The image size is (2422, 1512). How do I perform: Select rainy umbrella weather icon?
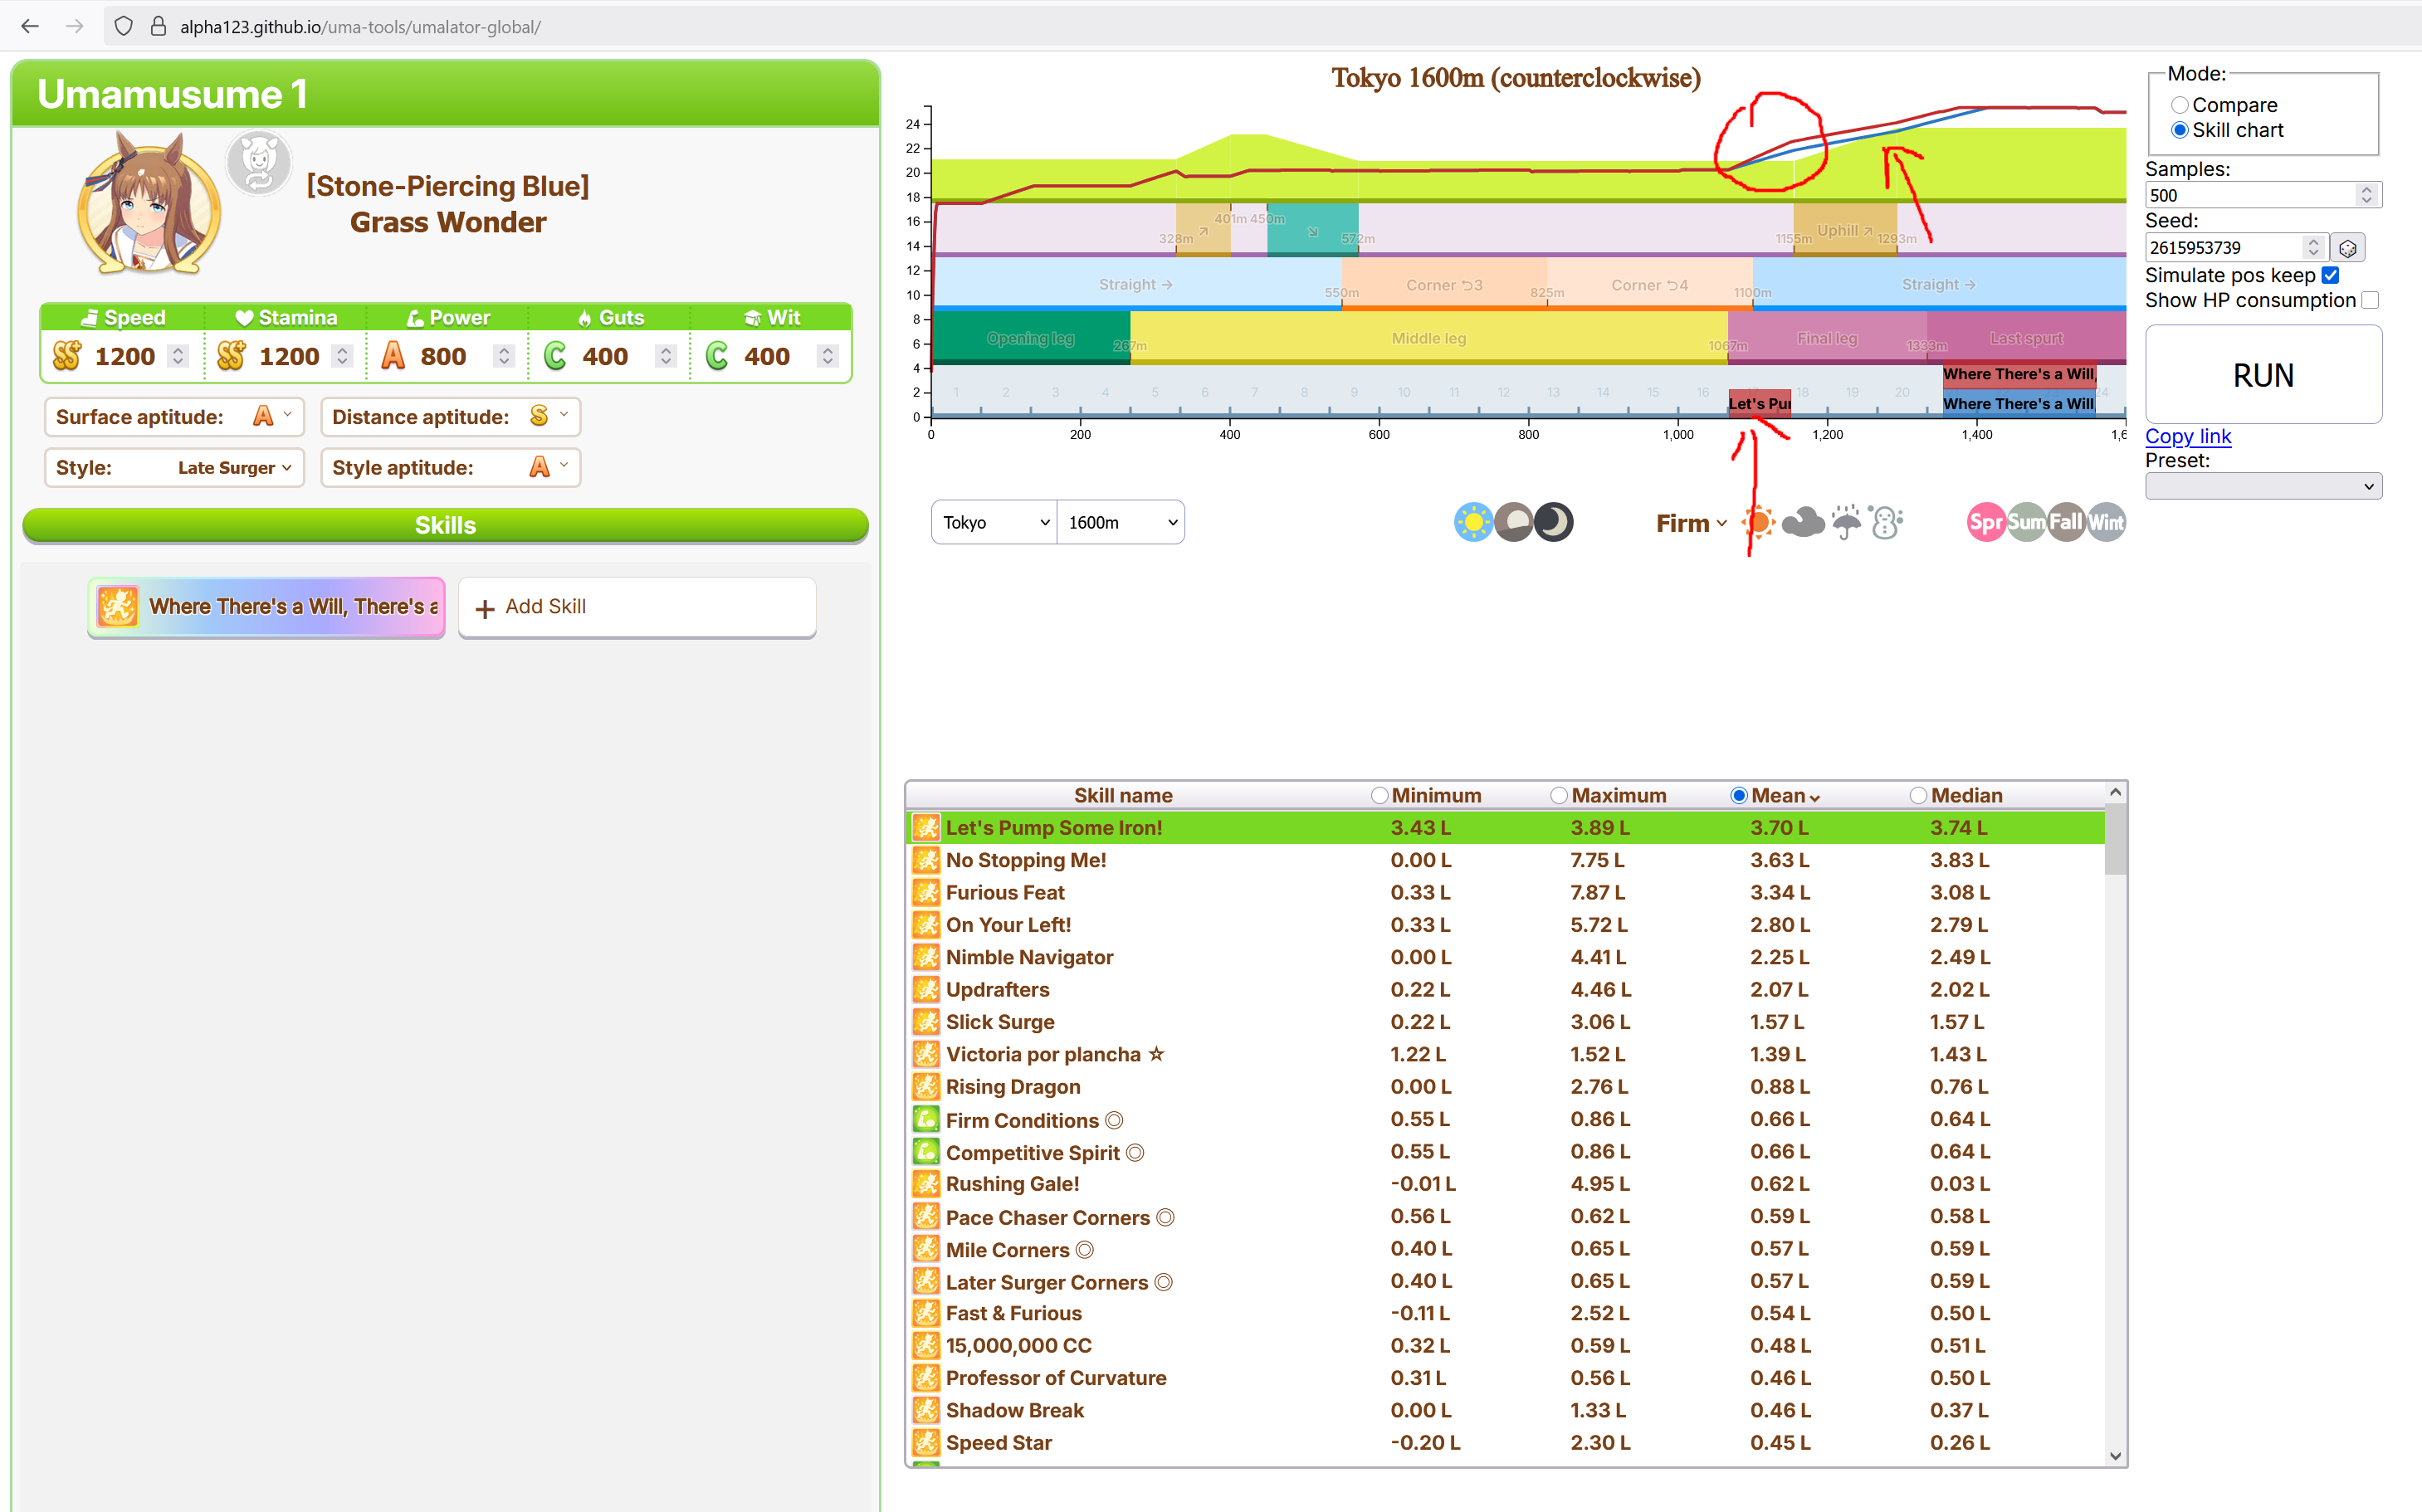click(x=1846, y=522)
